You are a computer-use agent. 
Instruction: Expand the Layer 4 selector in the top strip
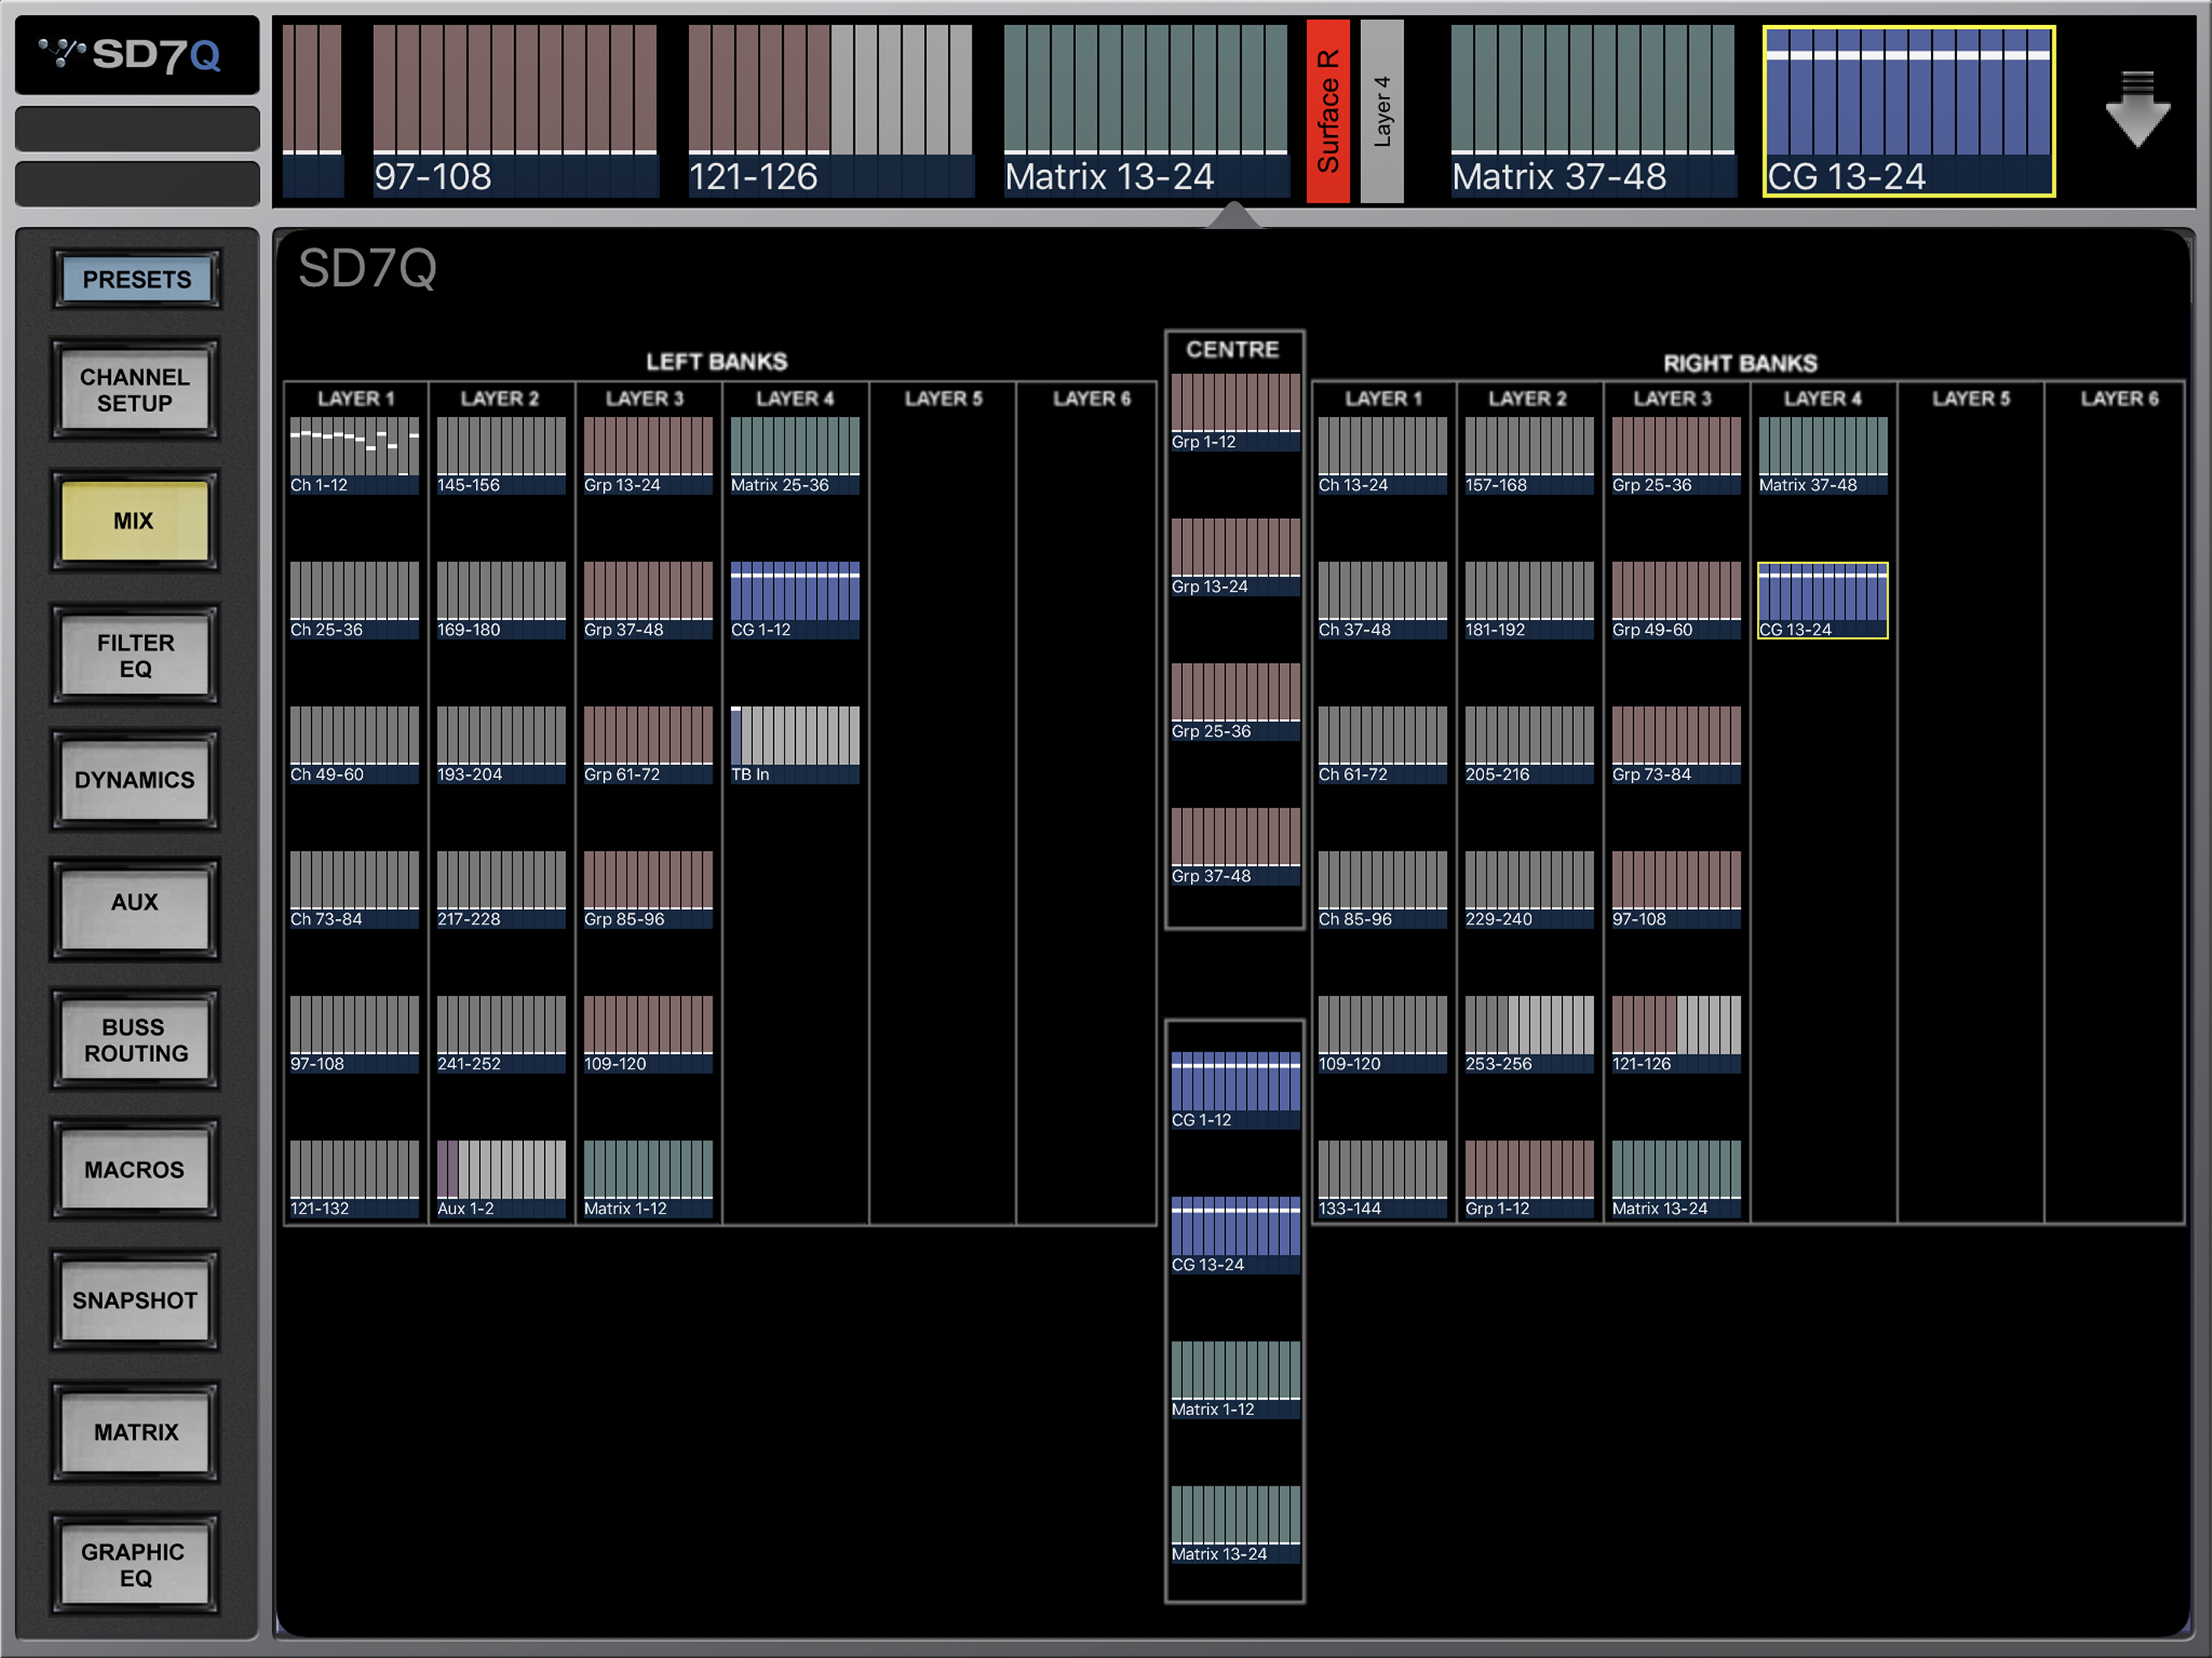pyautogui.click(x=1382, y=111)
